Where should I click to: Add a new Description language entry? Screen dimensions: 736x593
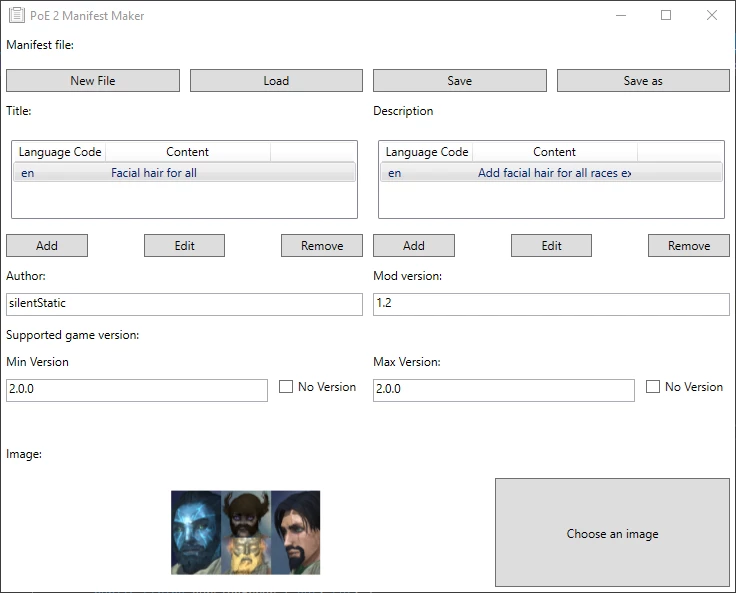tap(414, 246)
